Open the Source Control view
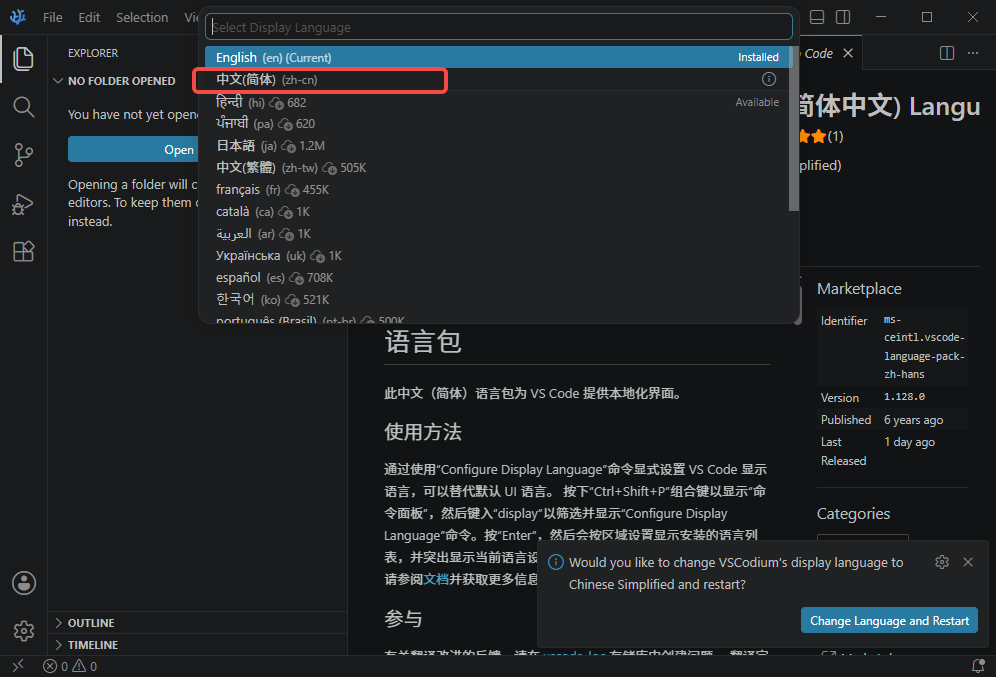 (24, 155)
